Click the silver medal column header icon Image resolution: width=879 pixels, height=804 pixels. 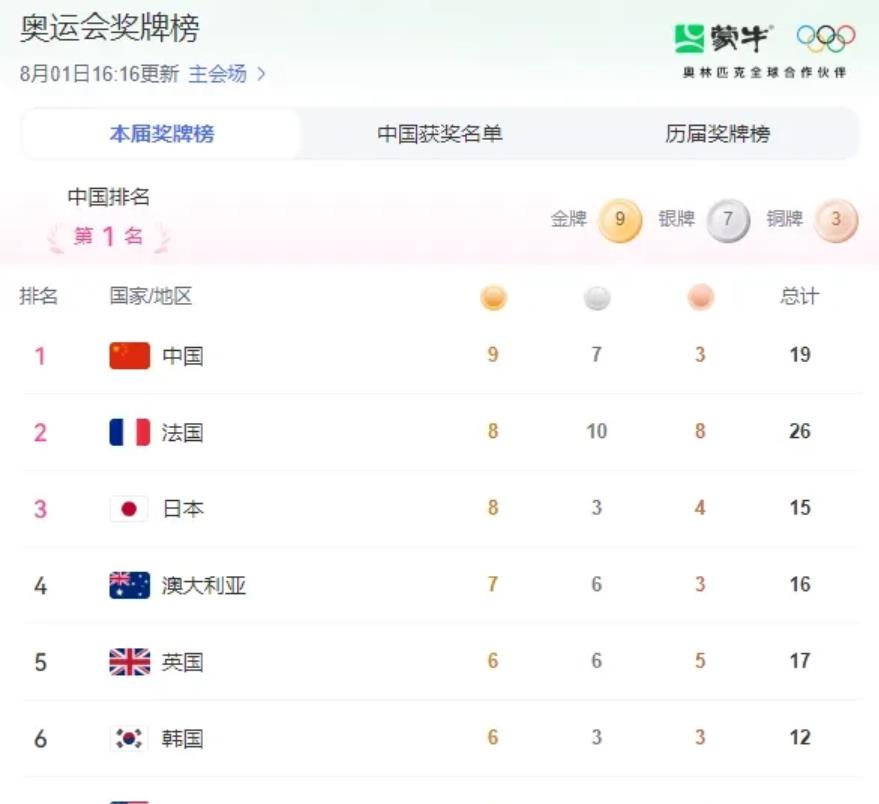coord(596,297)
